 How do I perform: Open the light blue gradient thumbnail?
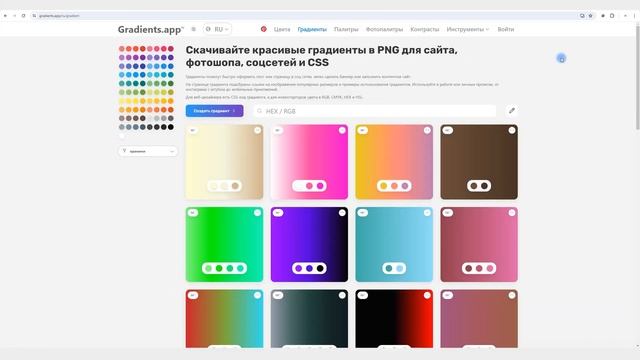point(394,244)
